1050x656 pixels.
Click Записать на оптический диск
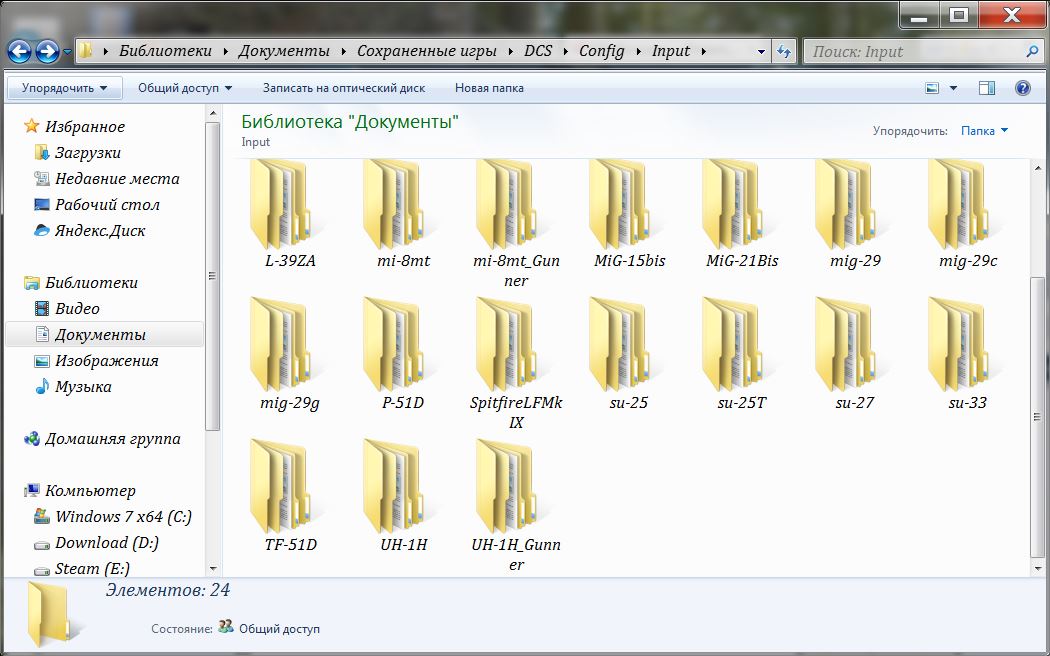(x=344, y=88)
